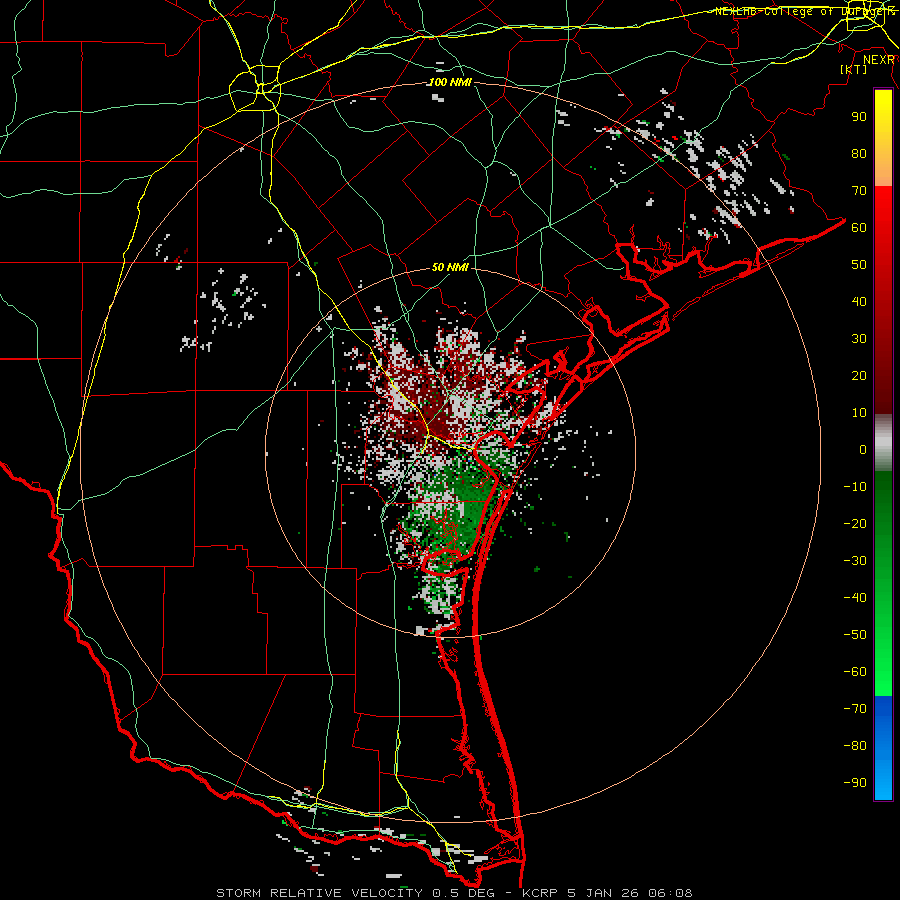Click the -50 label on velocity scale

click(855, 635)
